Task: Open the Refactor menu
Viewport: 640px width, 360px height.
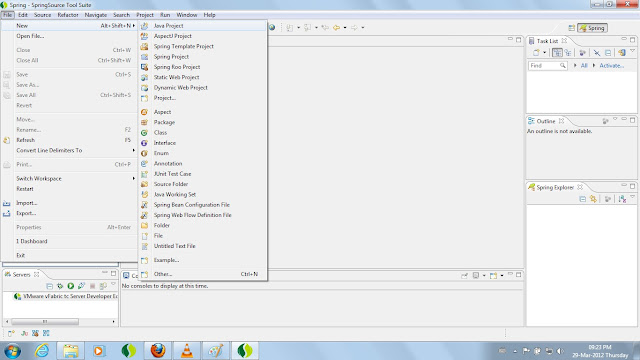Action: [x=68, y=15]
